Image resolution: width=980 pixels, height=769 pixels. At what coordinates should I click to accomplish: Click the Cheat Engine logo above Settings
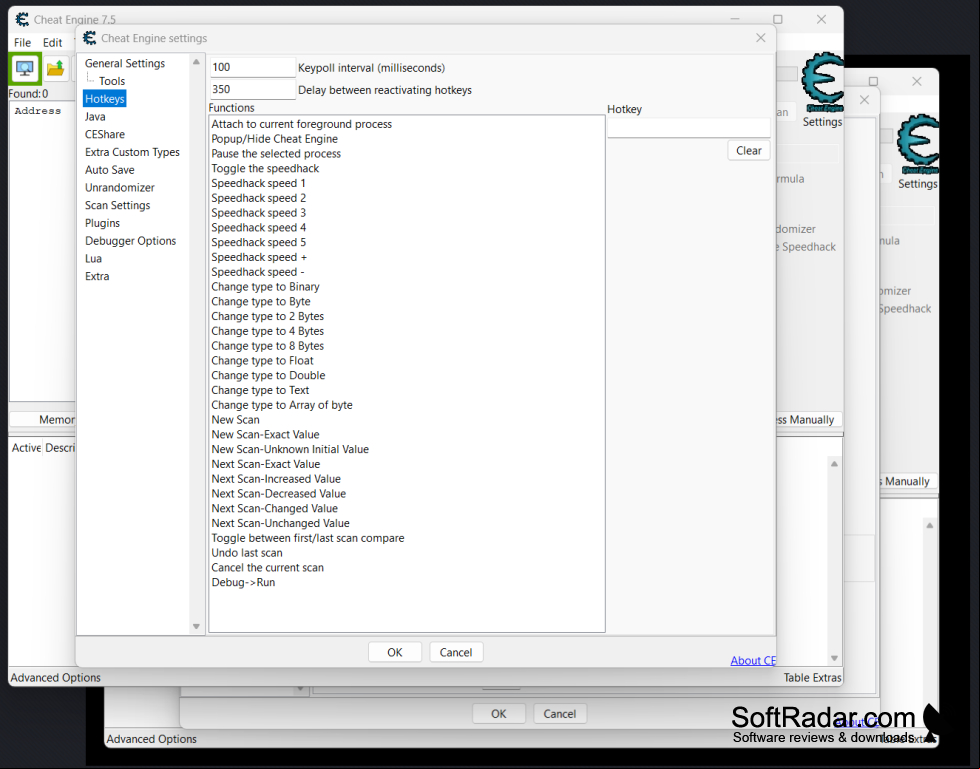[822, 81]
